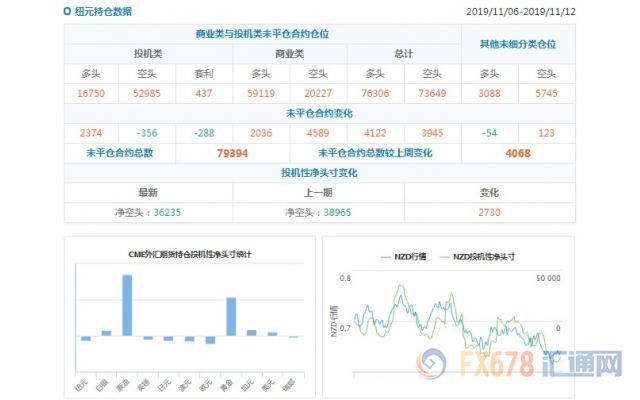
Task: Click the 投机性净头寸变化 section header
Action: [319, 173]
